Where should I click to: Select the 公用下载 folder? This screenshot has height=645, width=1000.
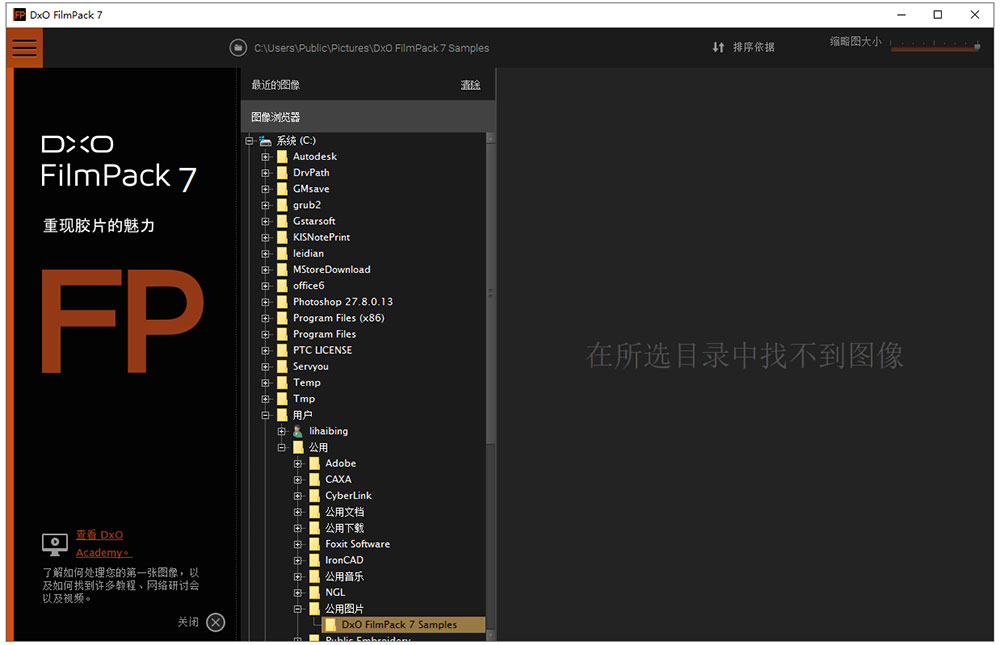[344, 528]
